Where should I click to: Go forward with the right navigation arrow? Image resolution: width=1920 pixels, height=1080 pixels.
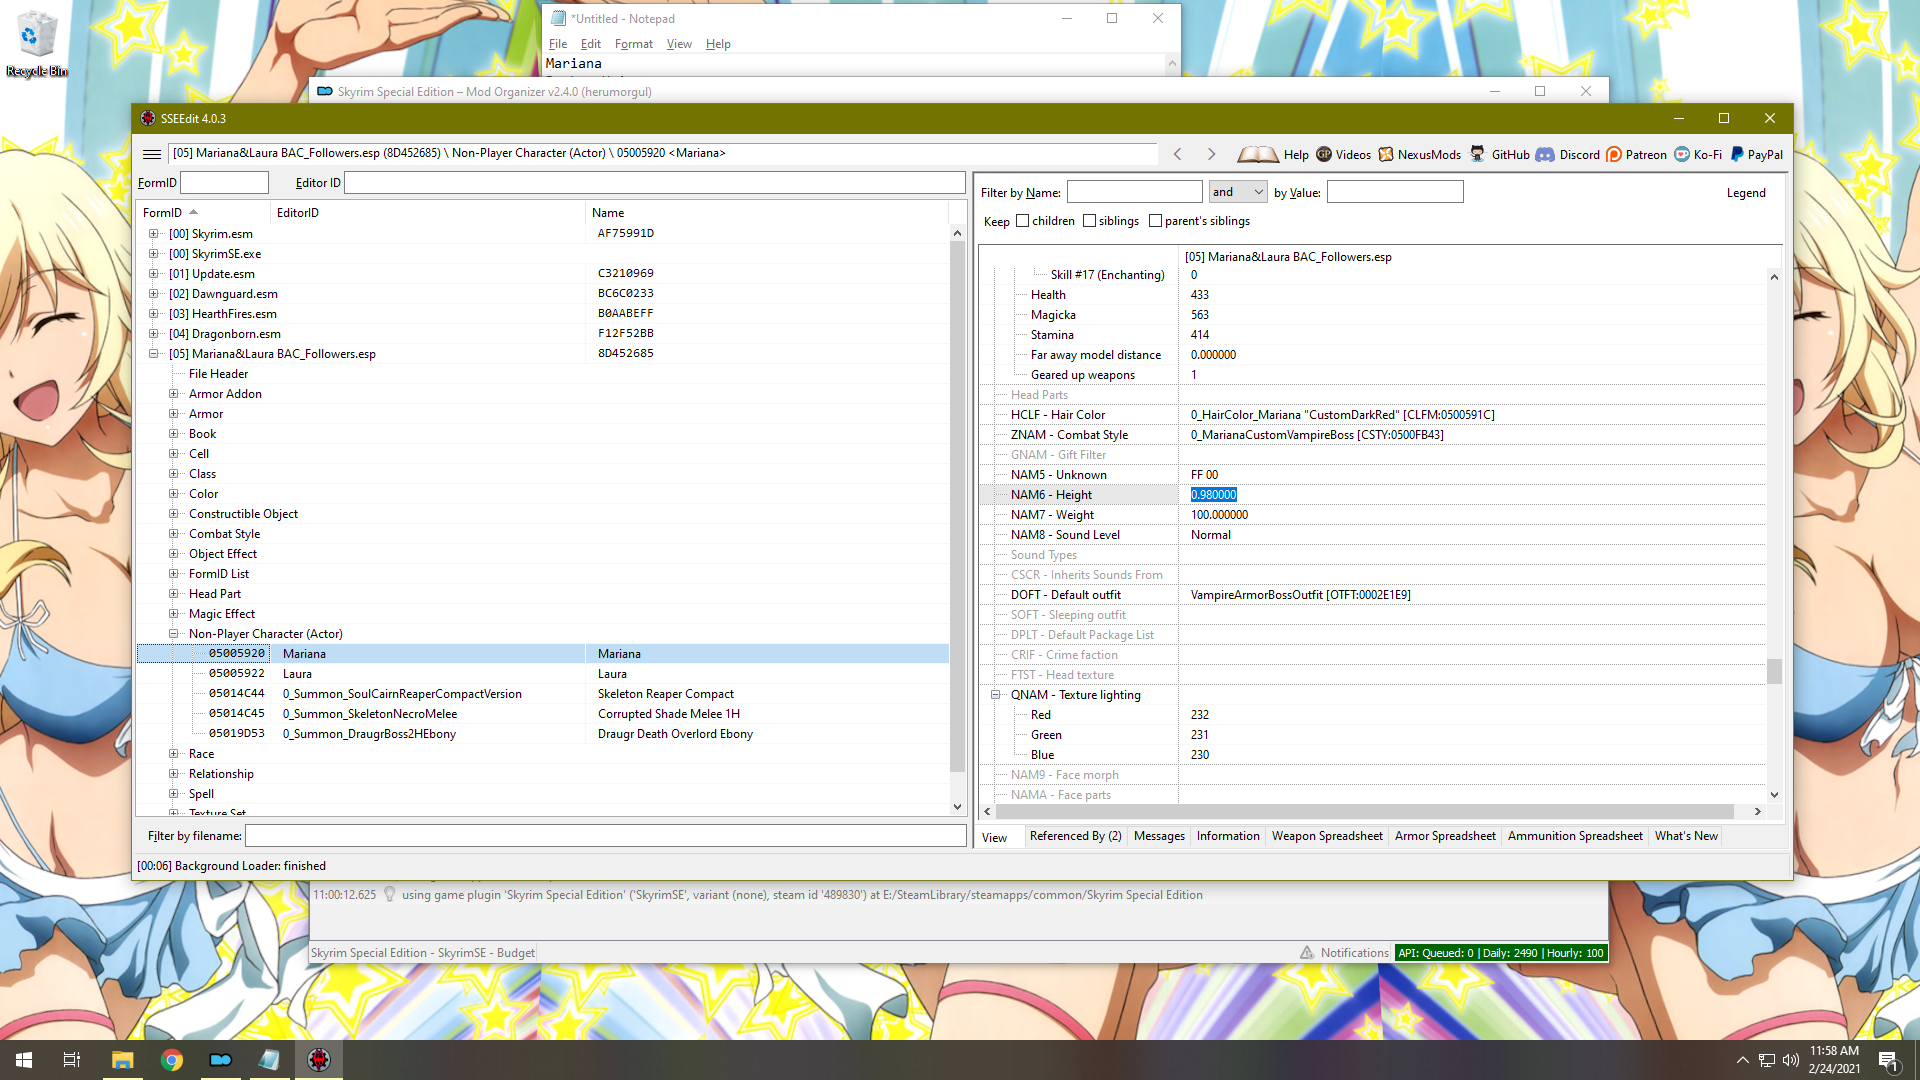(x=1211, y=154)
